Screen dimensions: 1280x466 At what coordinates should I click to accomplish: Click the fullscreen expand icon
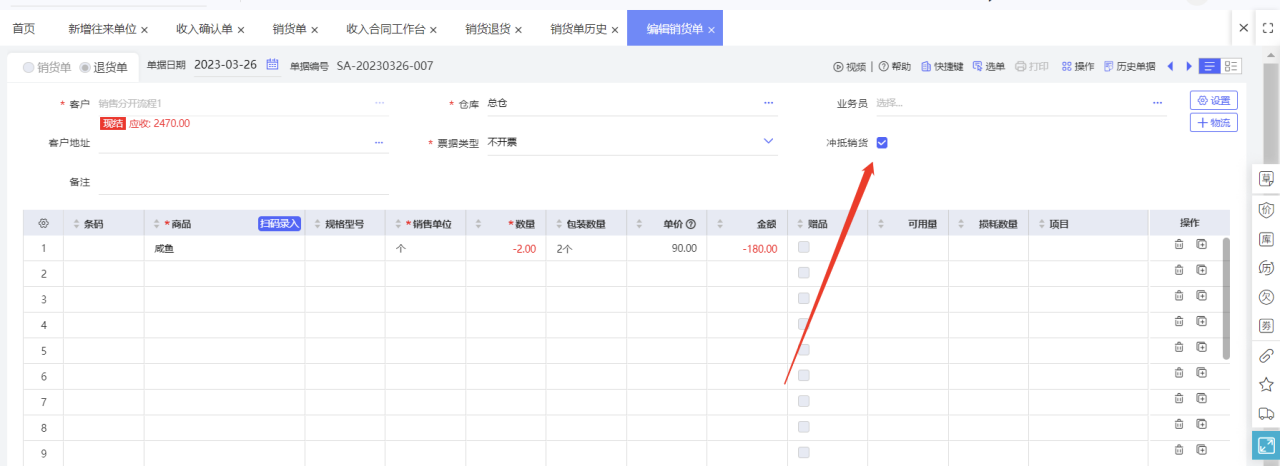[1266, 446]
